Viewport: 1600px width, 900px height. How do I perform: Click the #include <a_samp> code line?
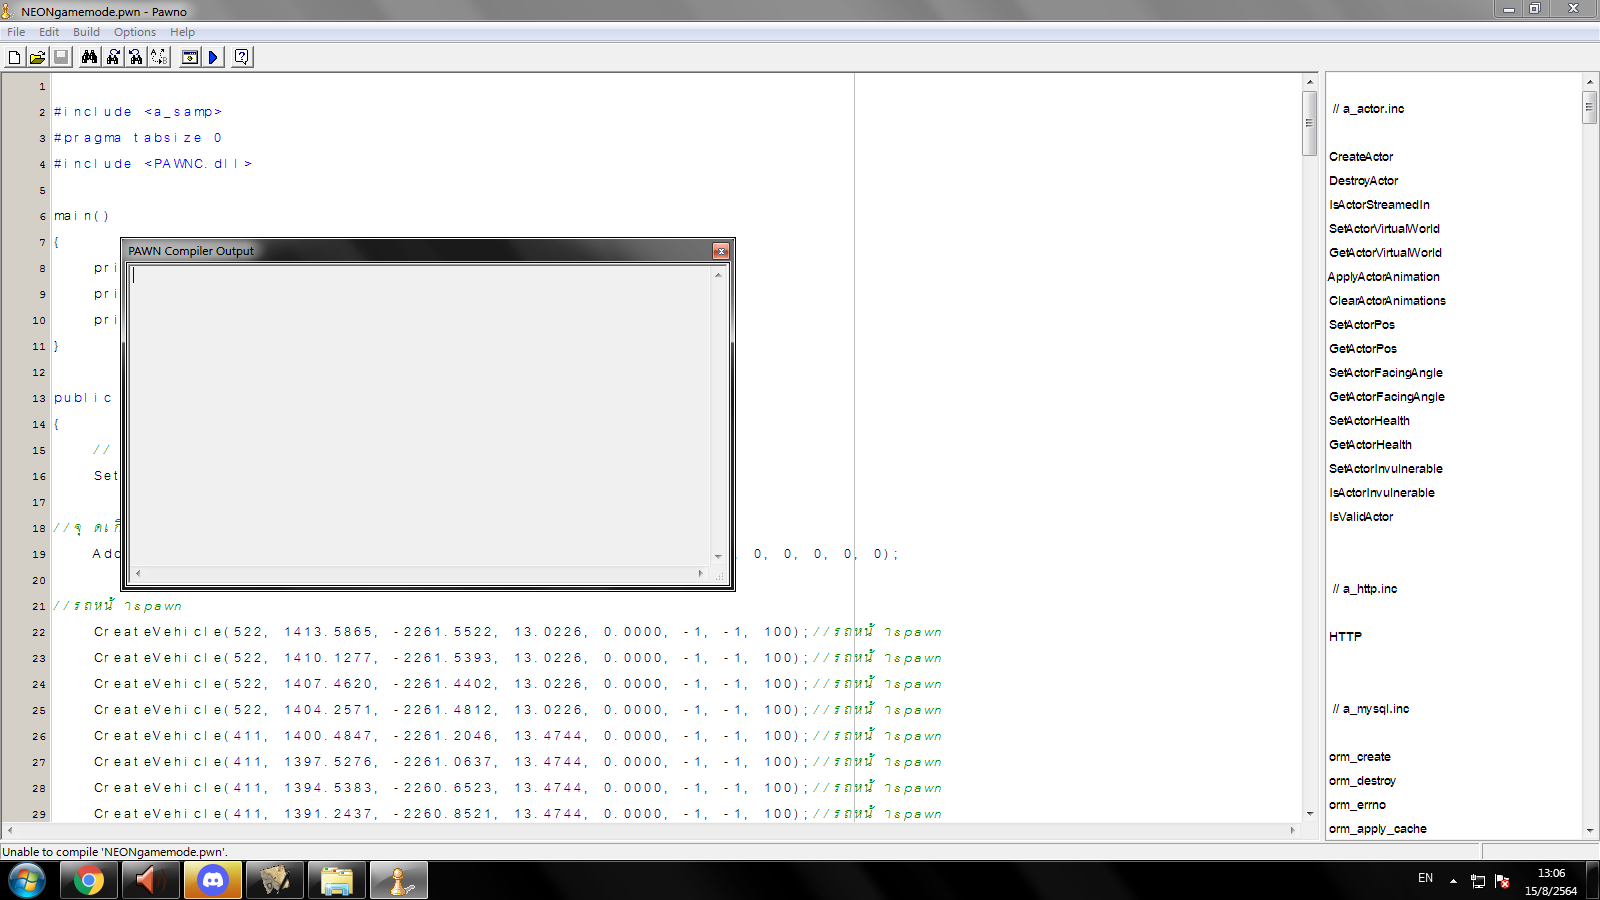pos(138,112)
